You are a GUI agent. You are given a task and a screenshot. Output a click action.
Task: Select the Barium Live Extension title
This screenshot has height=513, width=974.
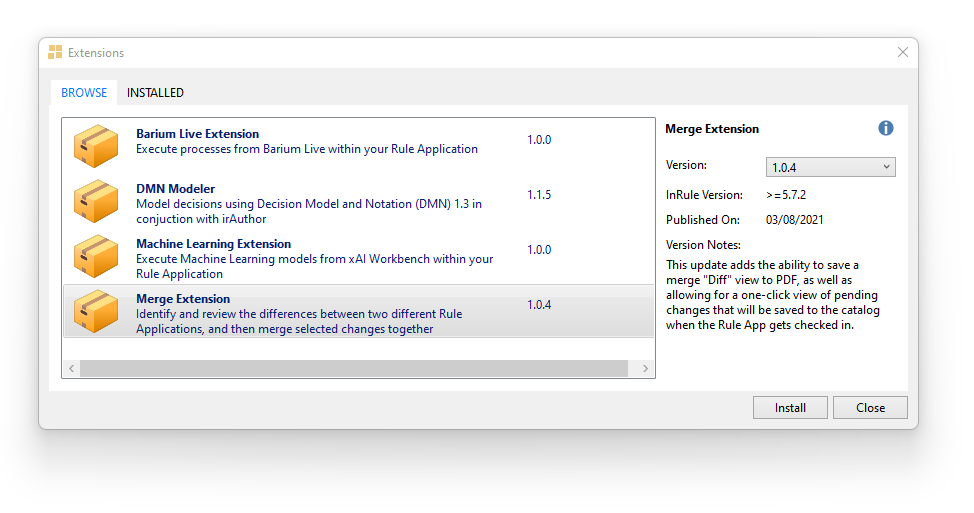197,134
